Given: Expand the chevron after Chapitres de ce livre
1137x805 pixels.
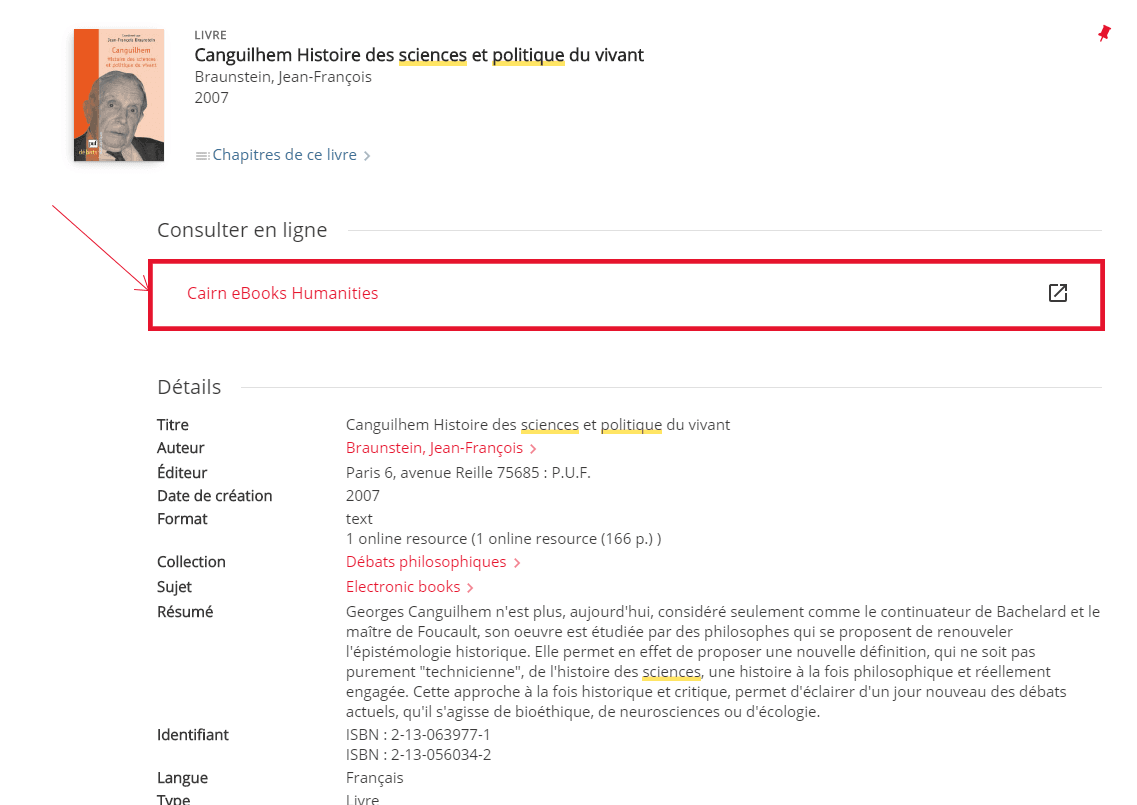Looking at the screenshot, I should [368, 156].
